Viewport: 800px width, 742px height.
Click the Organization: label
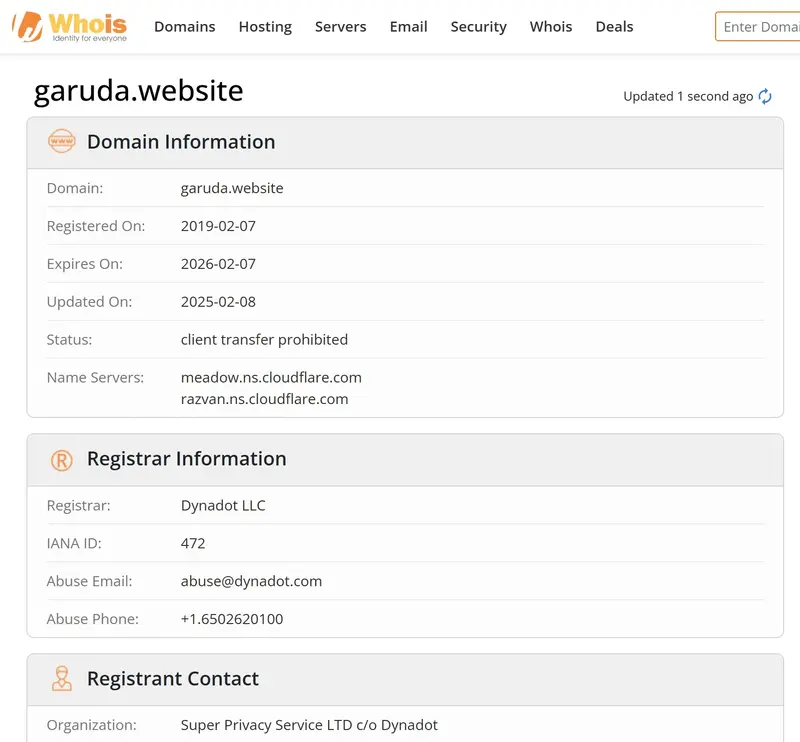92,725
